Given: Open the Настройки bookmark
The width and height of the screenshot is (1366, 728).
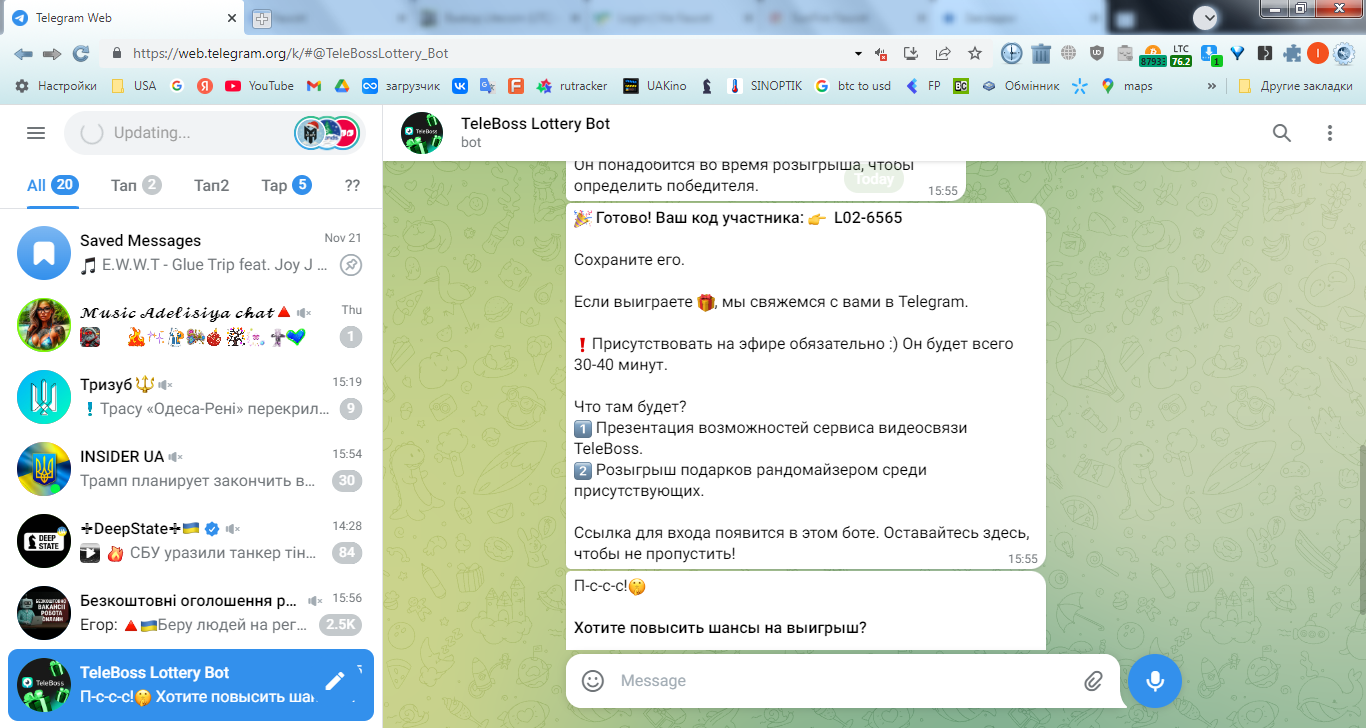Looking at the screenshot, I should tap(56, 86).
